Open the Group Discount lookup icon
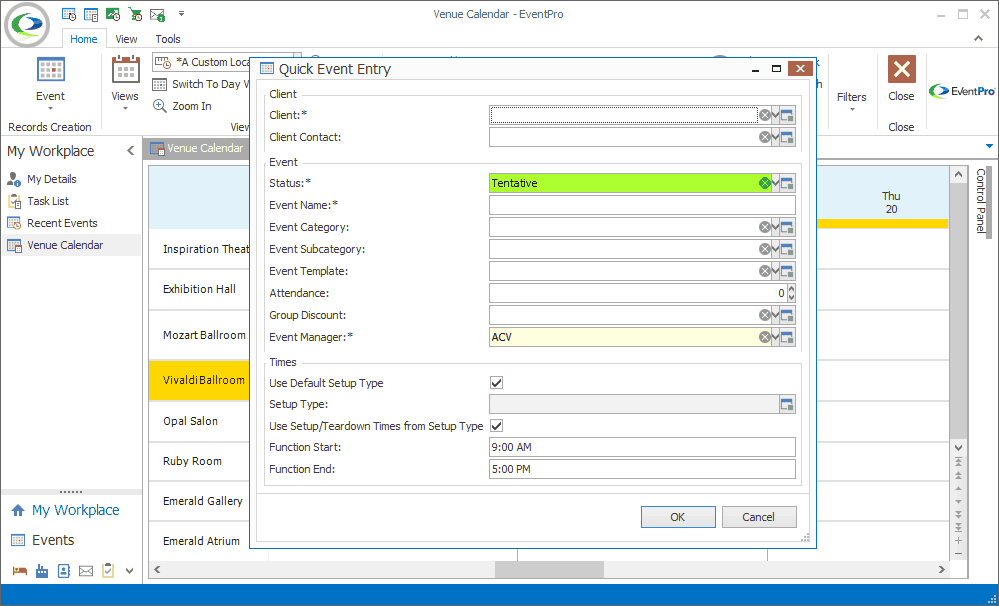999x606 pixels. click(787, 315)
